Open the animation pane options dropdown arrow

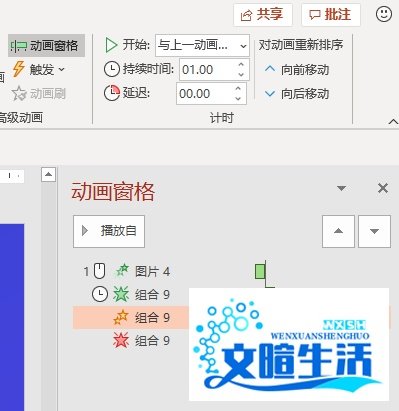(341, 188)
